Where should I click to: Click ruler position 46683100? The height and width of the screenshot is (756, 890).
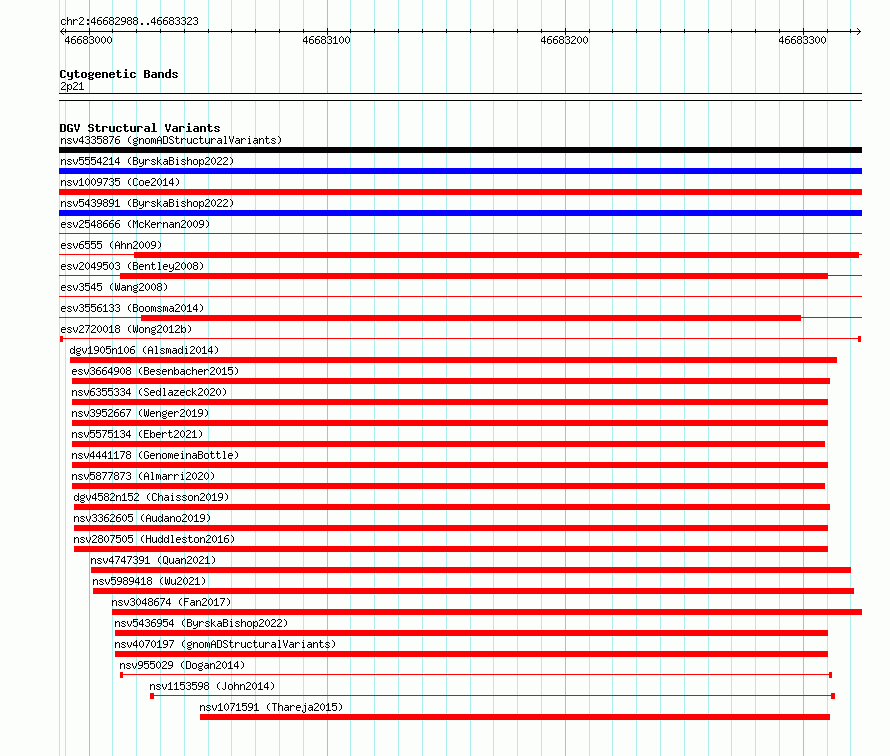tap(326, 40)
